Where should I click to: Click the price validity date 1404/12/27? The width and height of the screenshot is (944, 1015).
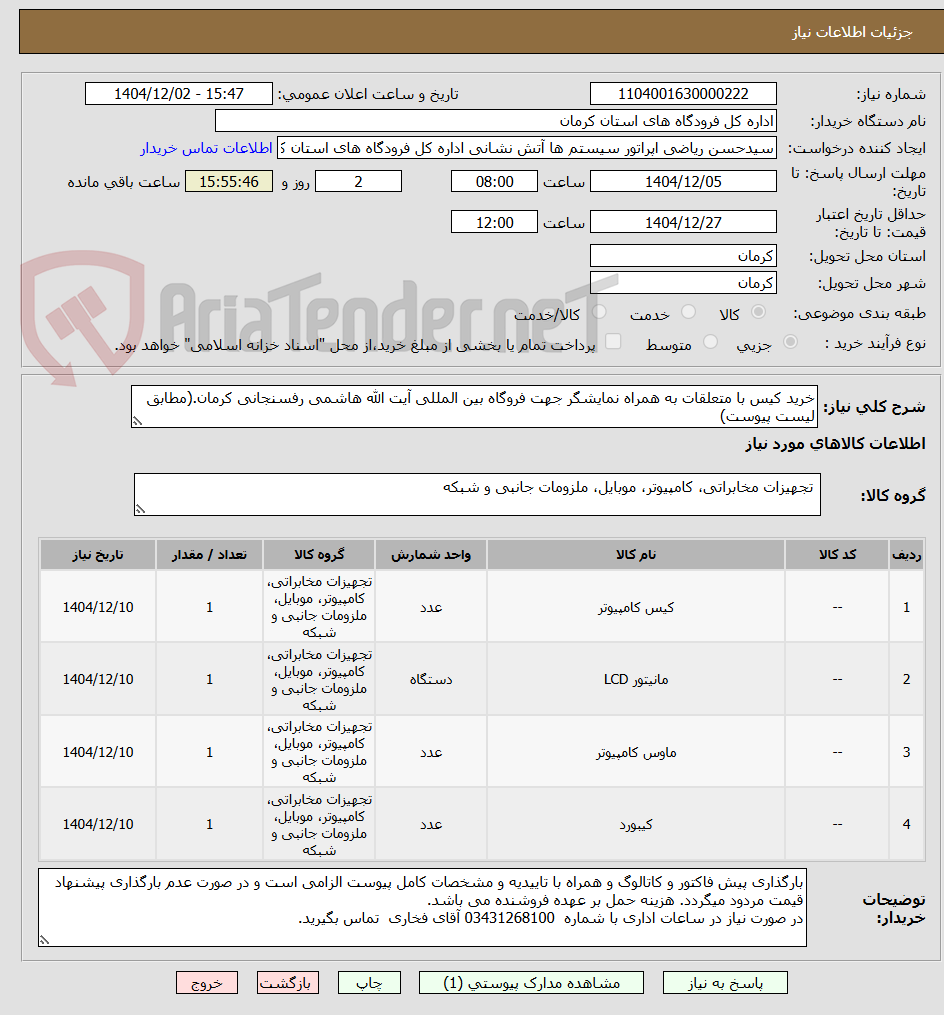tap(683, 222)
